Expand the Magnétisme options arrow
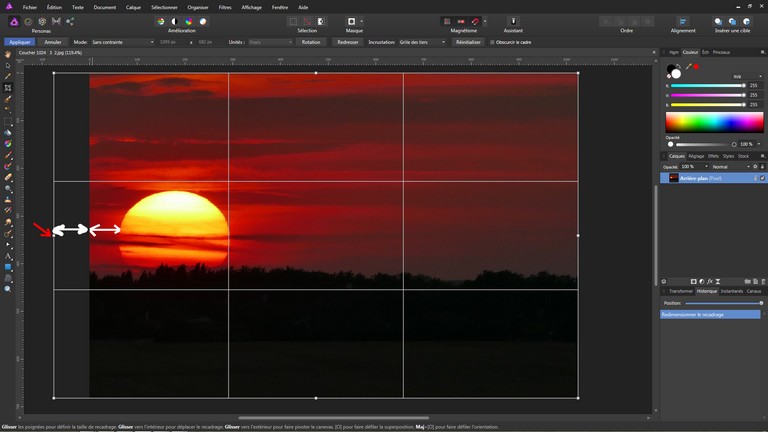The height and width of the screenshot is (432, 768). coord(485,22)
